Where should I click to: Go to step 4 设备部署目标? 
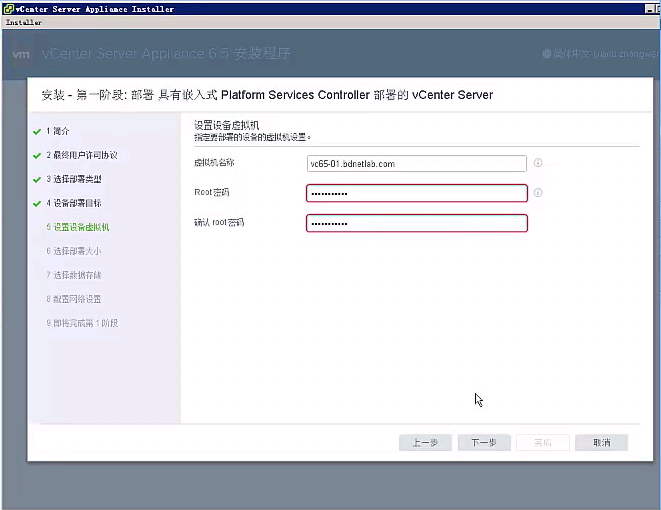(x=74, y=203)
